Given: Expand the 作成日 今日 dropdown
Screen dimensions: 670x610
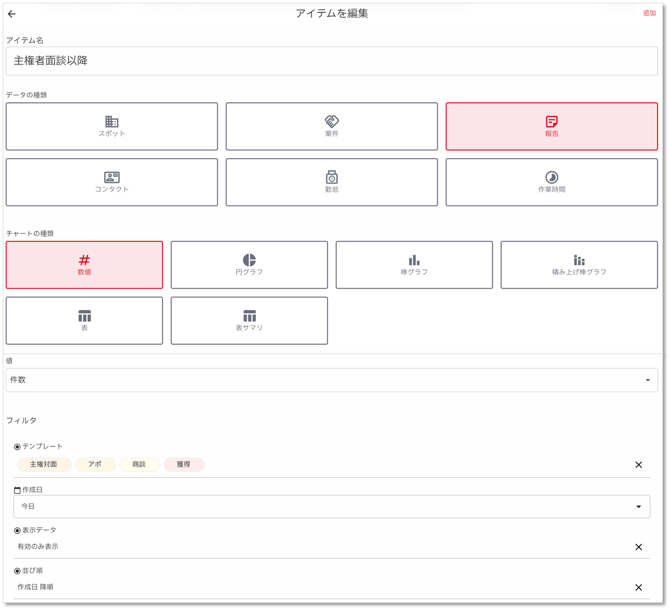Looking at the screenshot, I should coord(332,507).
